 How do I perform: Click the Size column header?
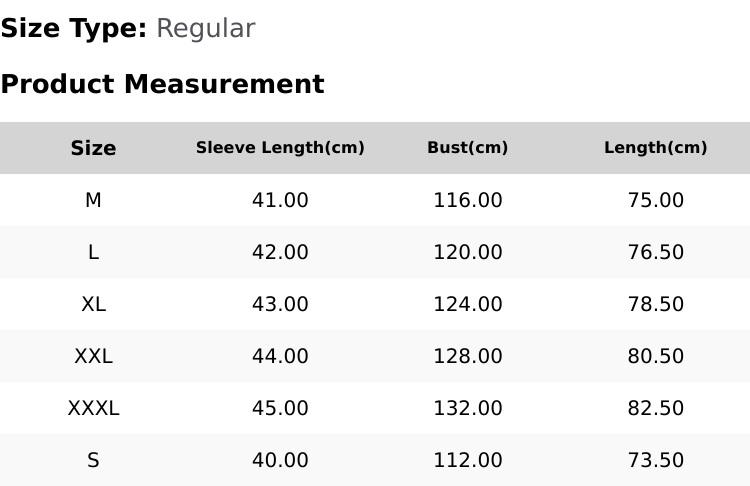pyautogui.click(x=93, y=148)
